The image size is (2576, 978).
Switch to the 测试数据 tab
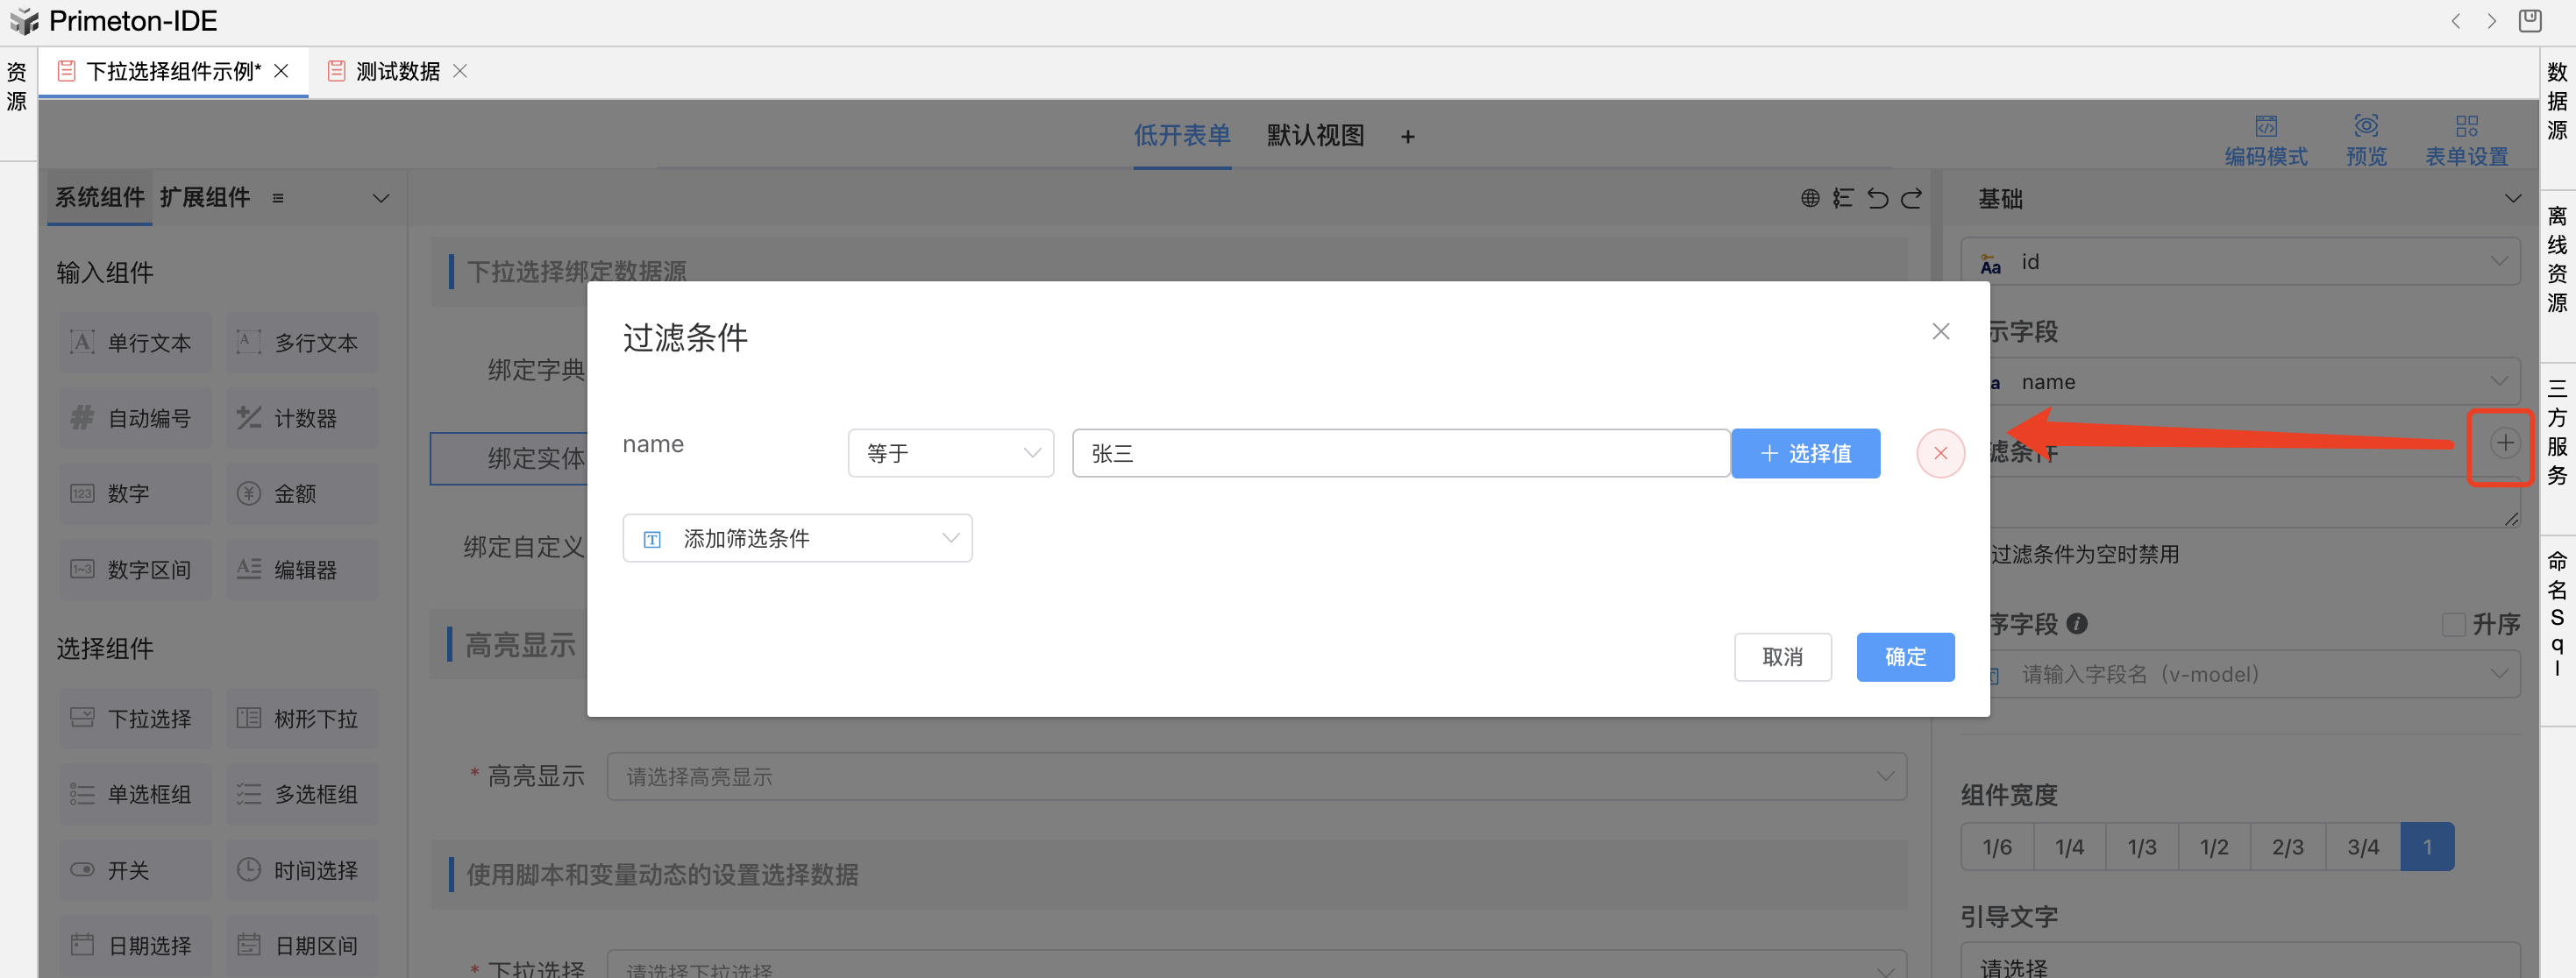[397, 71]
